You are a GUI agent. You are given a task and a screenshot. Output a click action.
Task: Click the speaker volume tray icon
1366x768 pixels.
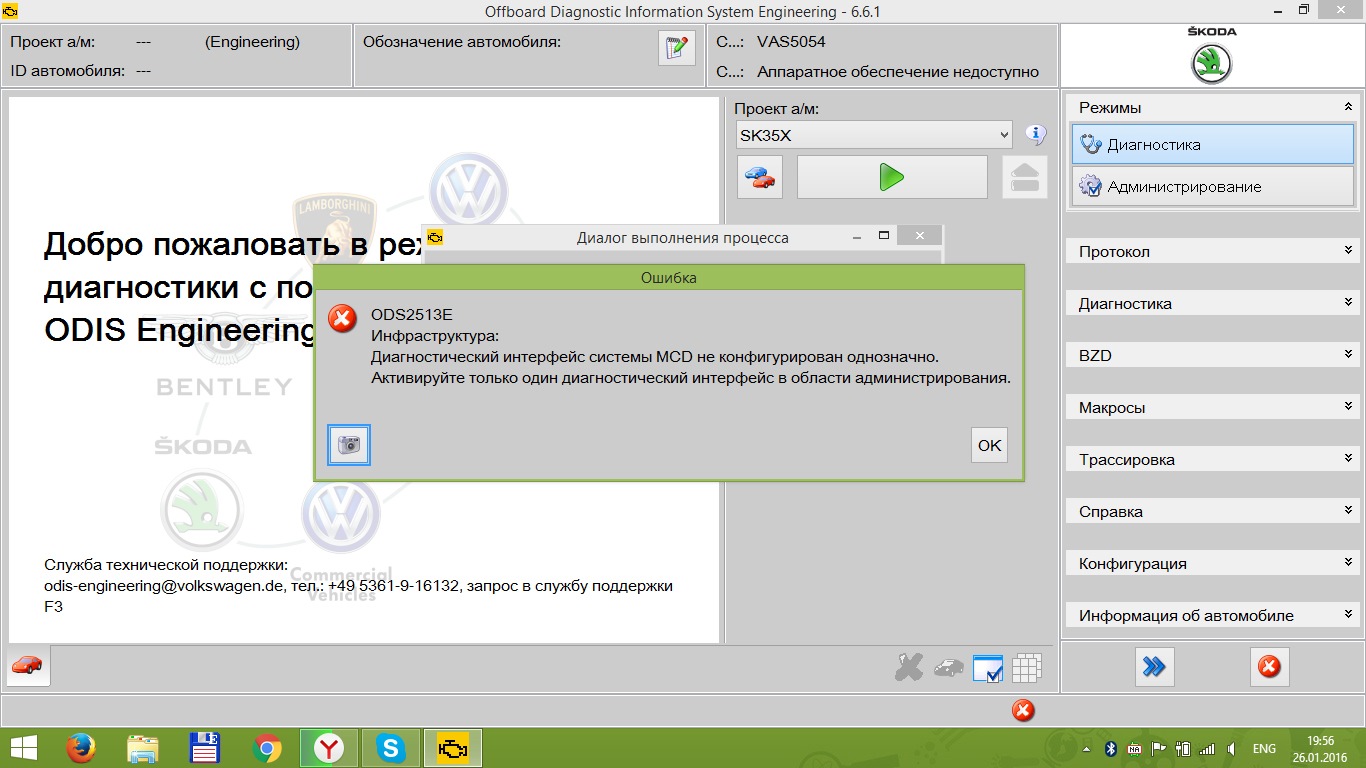point(1231,748)
